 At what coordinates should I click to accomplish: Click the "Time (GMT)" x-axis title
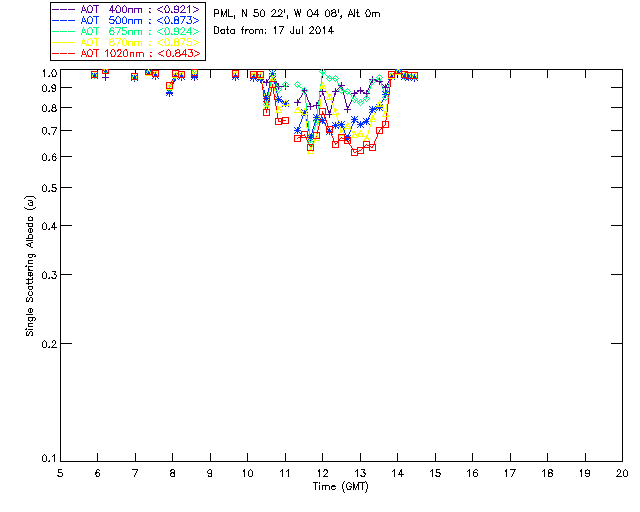pos(341,487)
